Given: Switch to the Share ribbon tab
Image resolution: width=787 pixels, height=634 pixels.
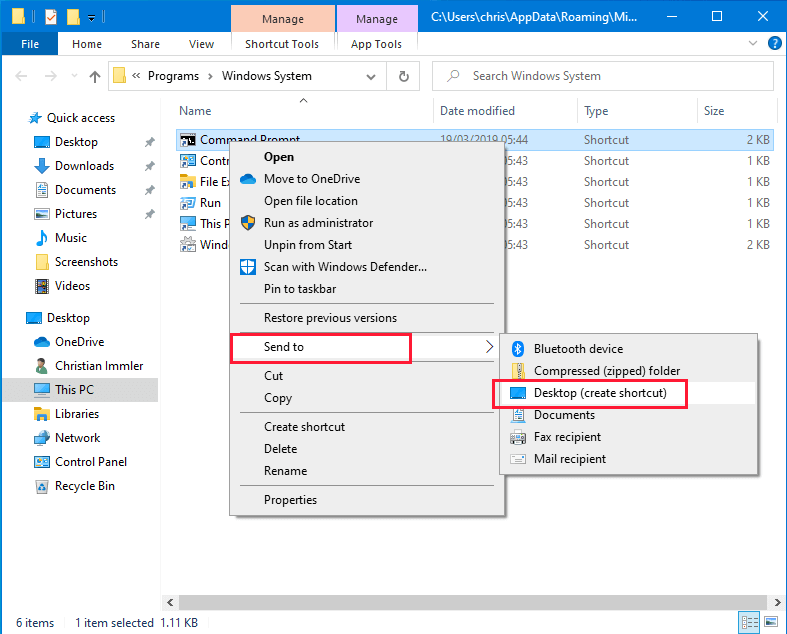Looking at the screenshot, I should pyautogui.click(x=145, y=44).
